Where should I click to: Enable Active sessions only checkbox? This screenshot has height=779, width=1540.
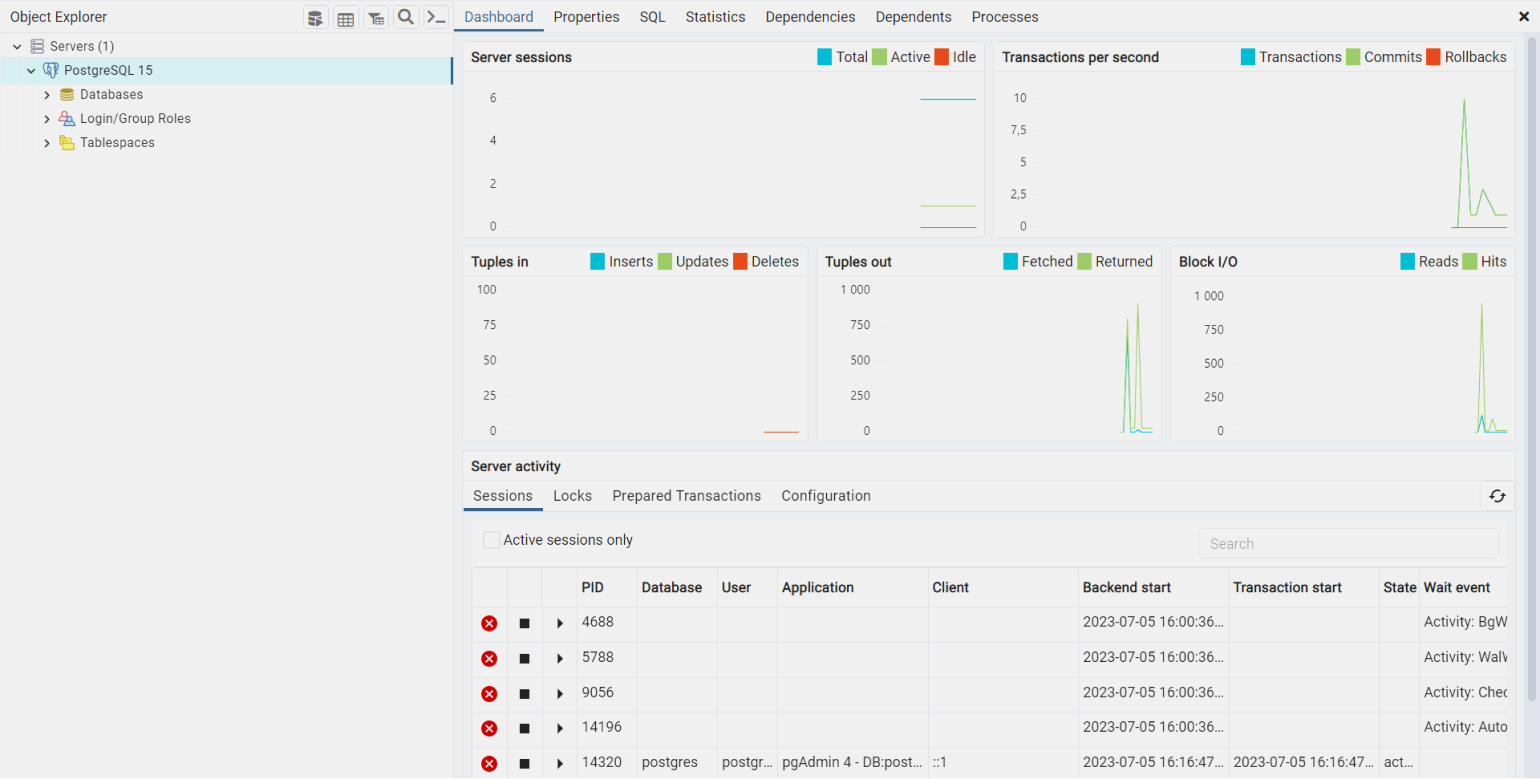pos(491,540)
